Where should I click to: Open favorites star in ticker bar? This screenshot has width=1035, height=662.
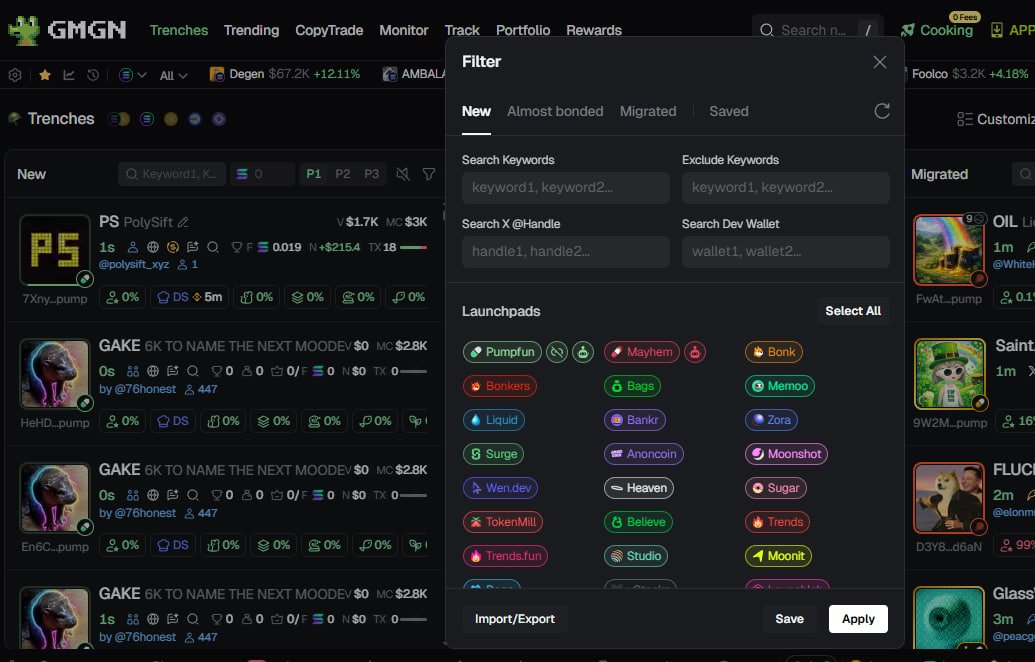pyautogui.click(x=45, y=75)
